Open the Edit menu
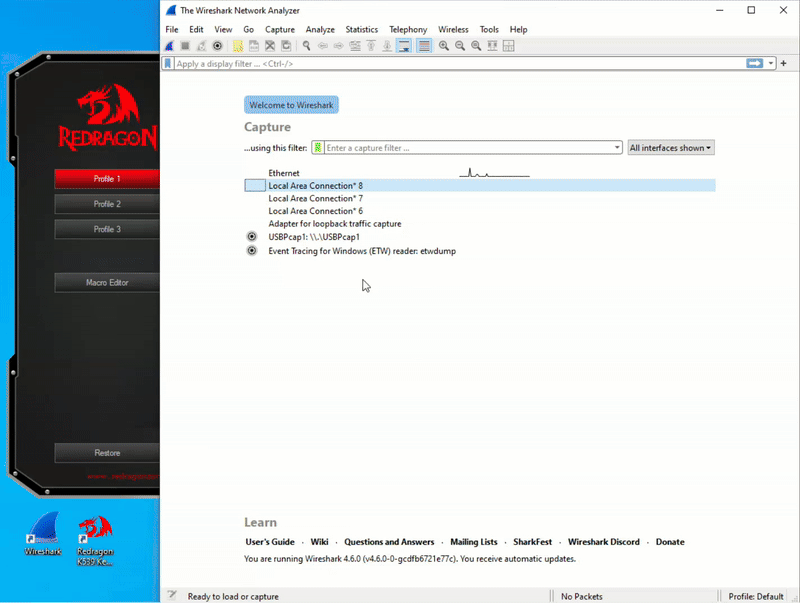800x603 pixels. (196, 30)
